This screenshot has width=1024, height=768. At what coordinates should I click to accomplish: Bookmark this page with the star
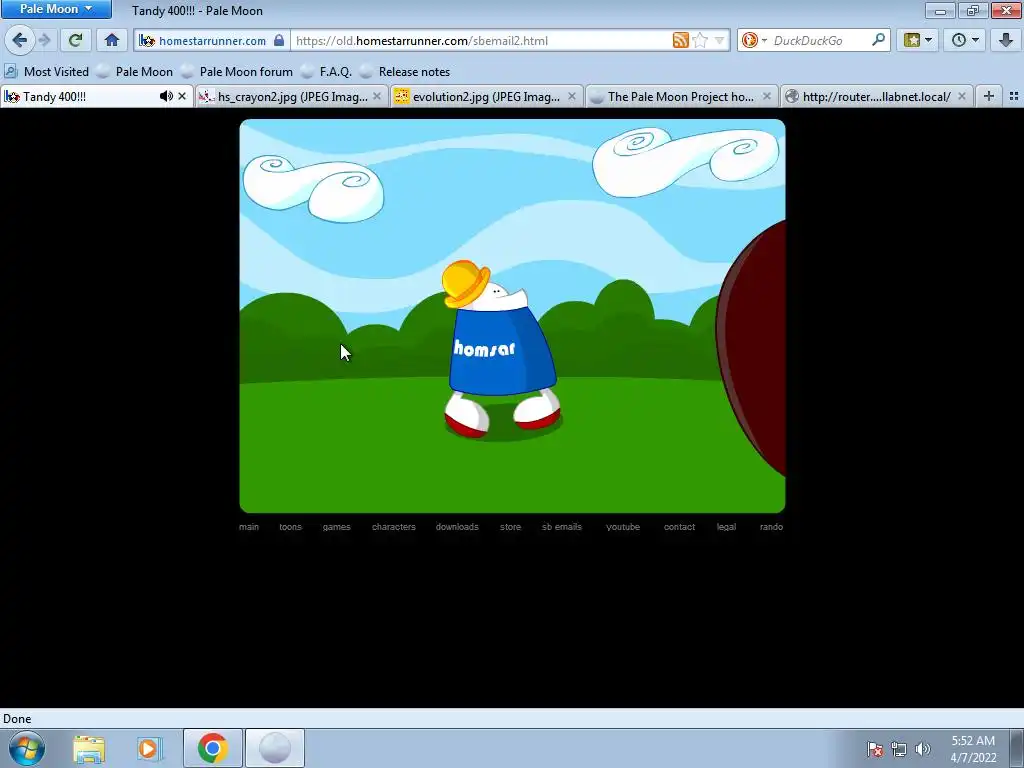click(700, 40)
